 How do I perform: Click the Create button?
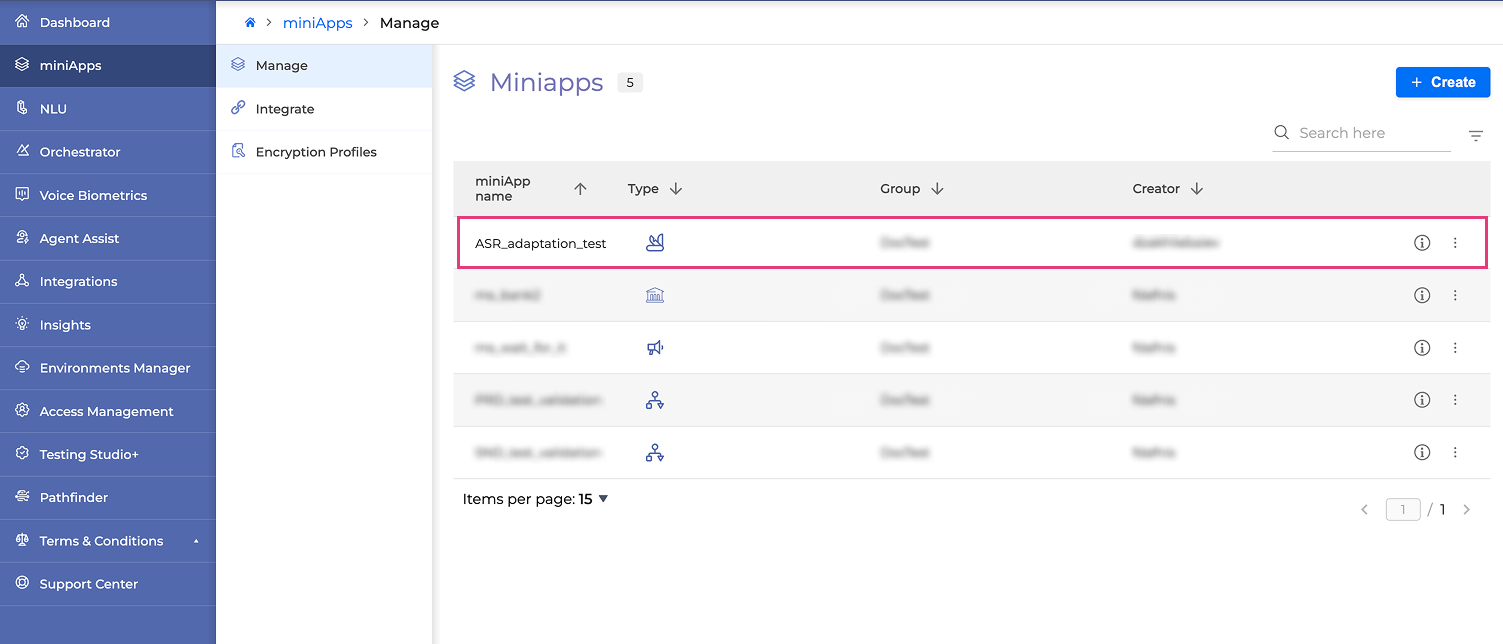coord(1442,82)
